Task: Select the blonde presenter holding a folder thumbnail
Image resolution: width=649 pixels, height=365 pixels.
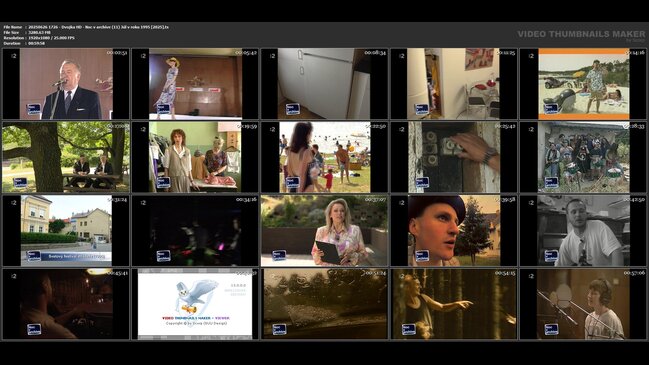Action: 324,231
